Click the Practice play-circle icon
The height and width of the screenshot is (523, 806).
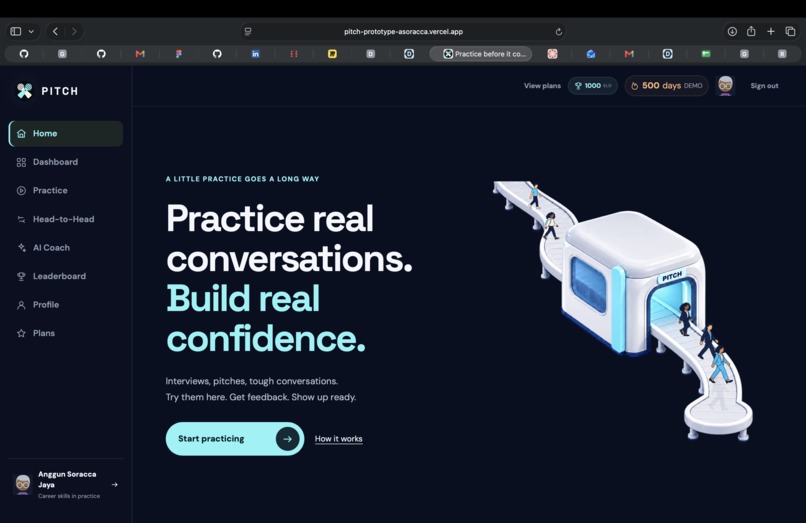(21, 191)
